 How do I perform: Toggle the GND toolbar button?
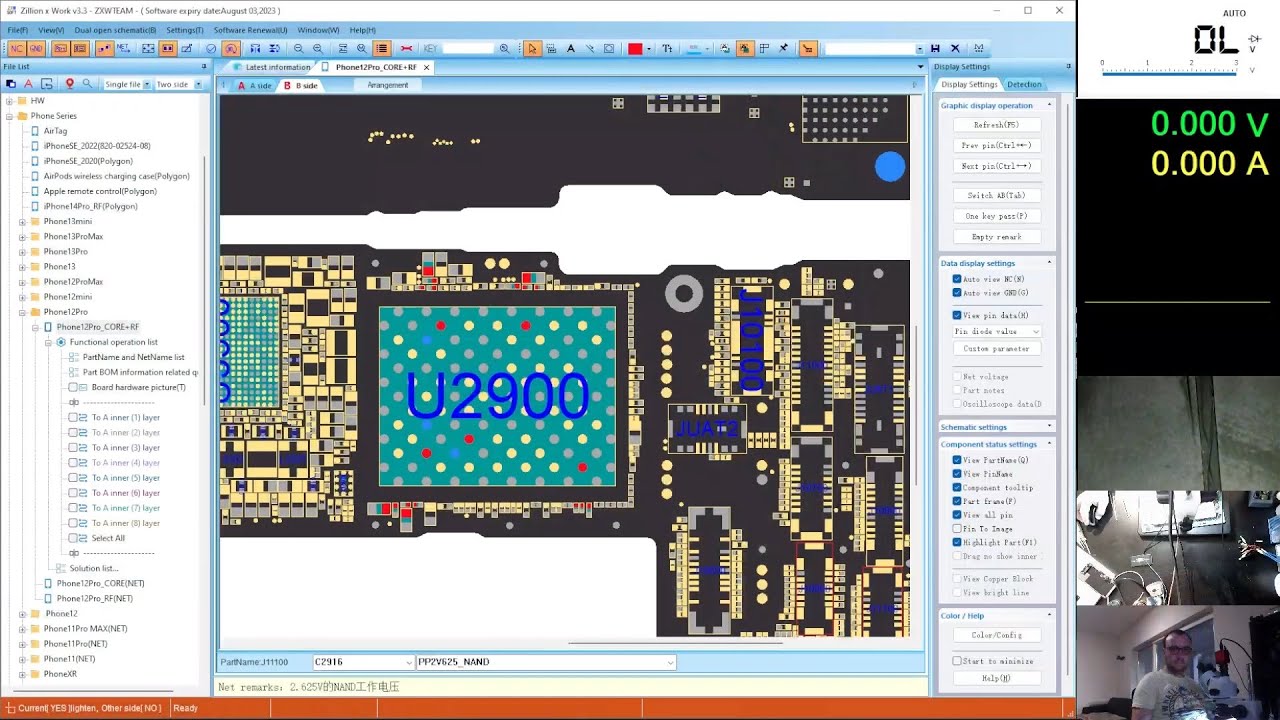pos(36,48)
